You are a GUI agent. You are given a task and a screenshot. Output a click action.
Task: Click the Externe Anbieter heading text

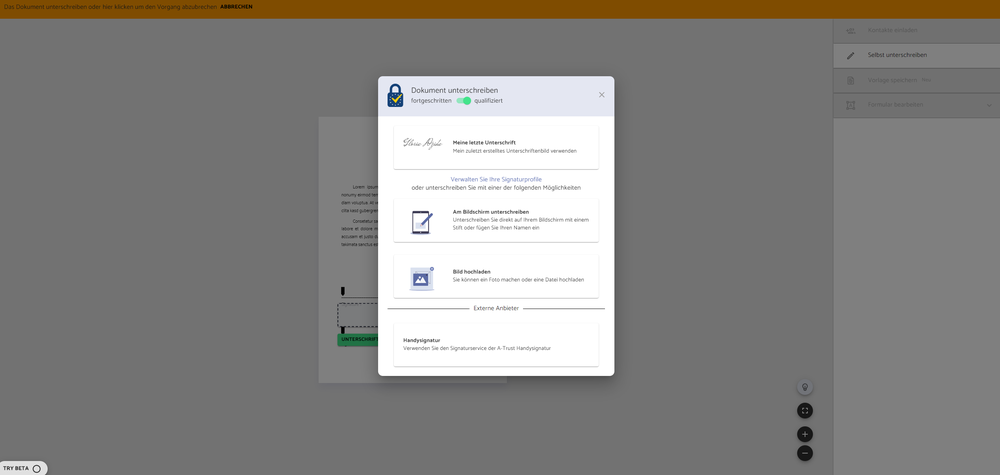point(496,309)
